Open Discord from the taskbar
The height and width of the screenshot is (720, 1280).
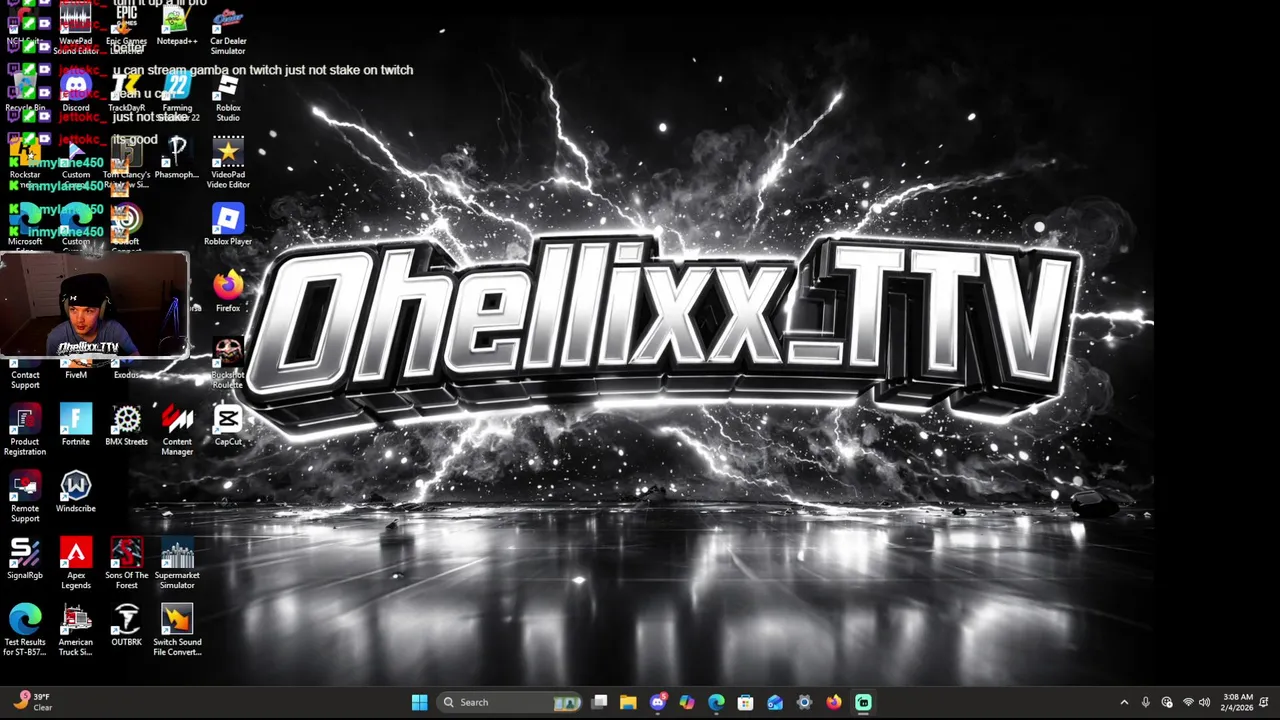[x=658, y=702]
